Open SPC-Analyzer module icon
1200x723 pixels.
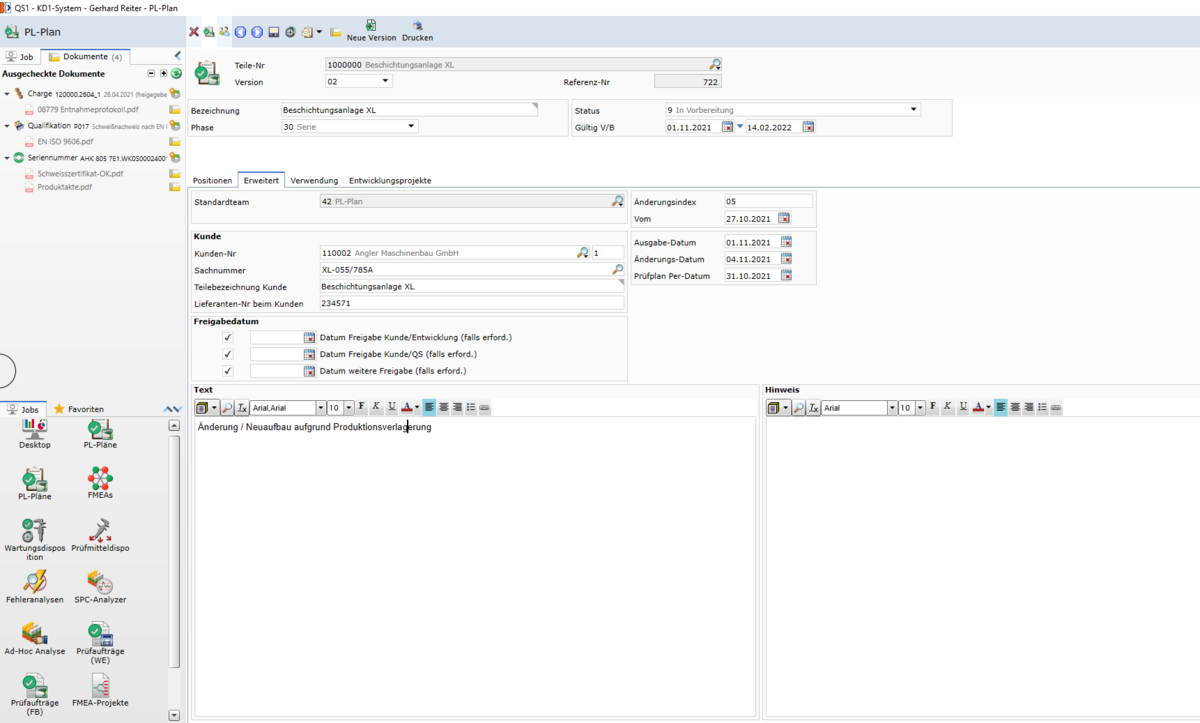coord(100,587)
